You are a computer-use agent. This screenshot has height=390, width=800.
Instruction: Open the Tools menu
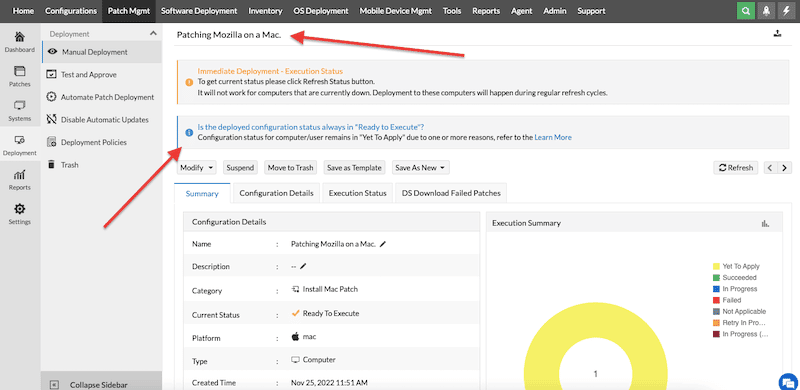(x=452, y=11)
